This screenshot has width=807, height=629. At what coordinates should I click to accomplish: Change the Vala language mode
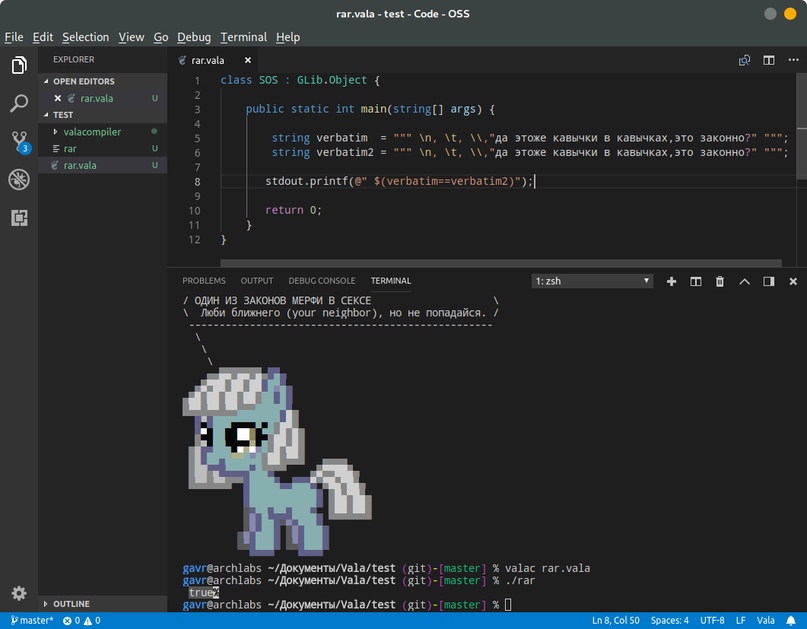pos(765,621)
